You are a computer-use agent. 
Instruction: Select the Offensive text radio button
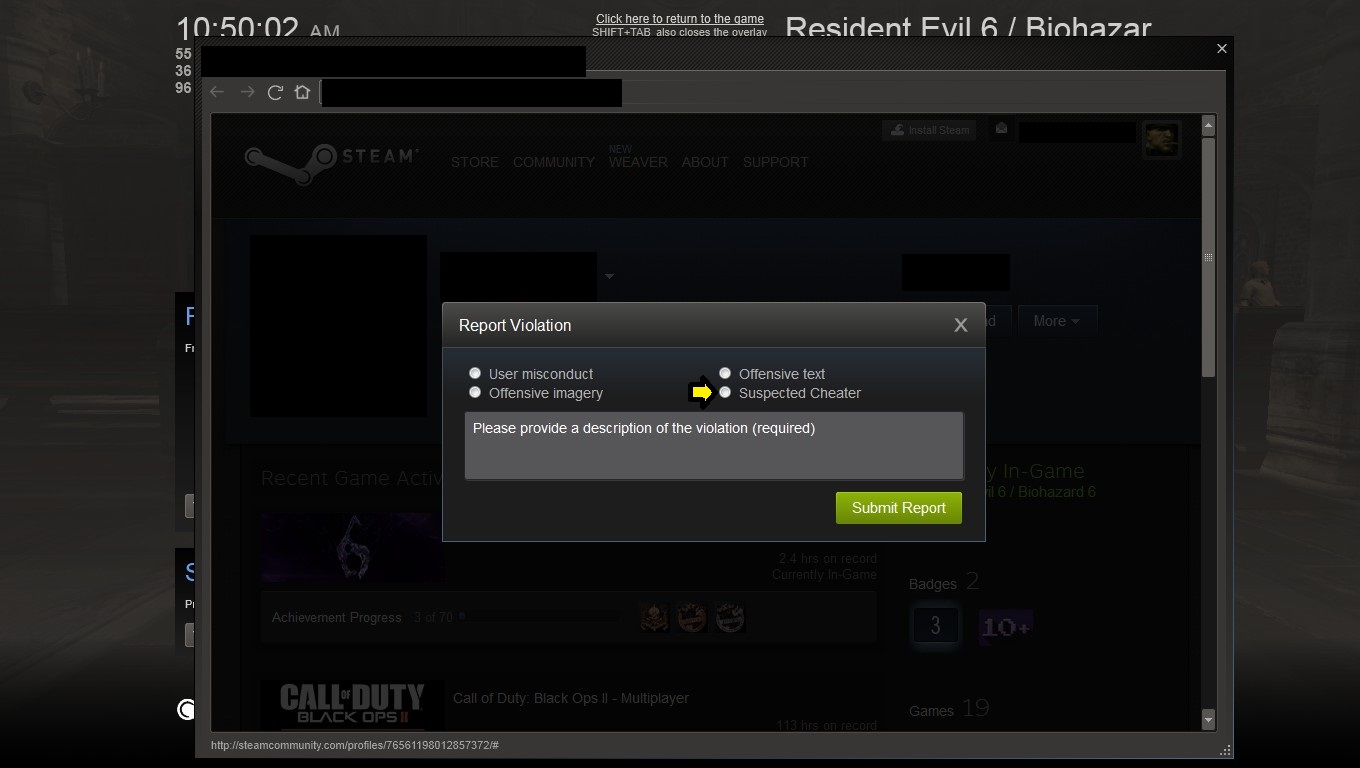tap(725, 373)
